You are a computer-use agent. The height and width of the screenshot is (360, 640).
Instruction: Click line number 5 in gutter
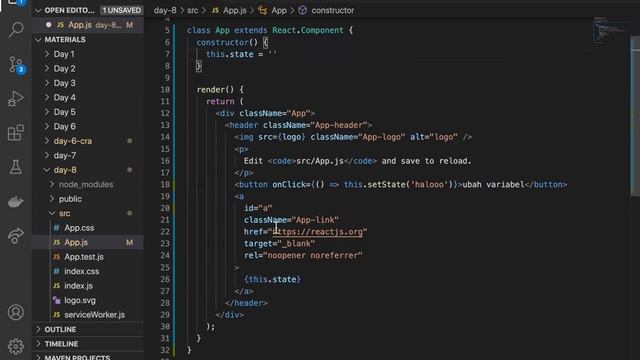pos(167,30)
